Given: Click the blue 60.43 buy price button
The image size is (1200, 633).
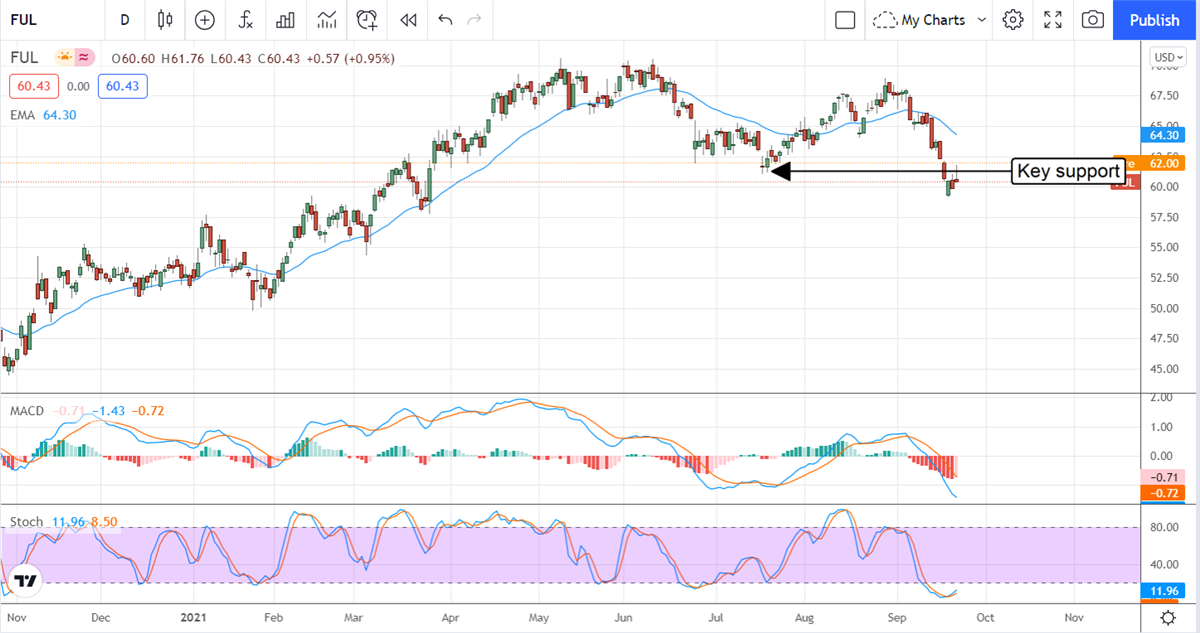Looking at the screenshot, I should (x=122, y=86).
